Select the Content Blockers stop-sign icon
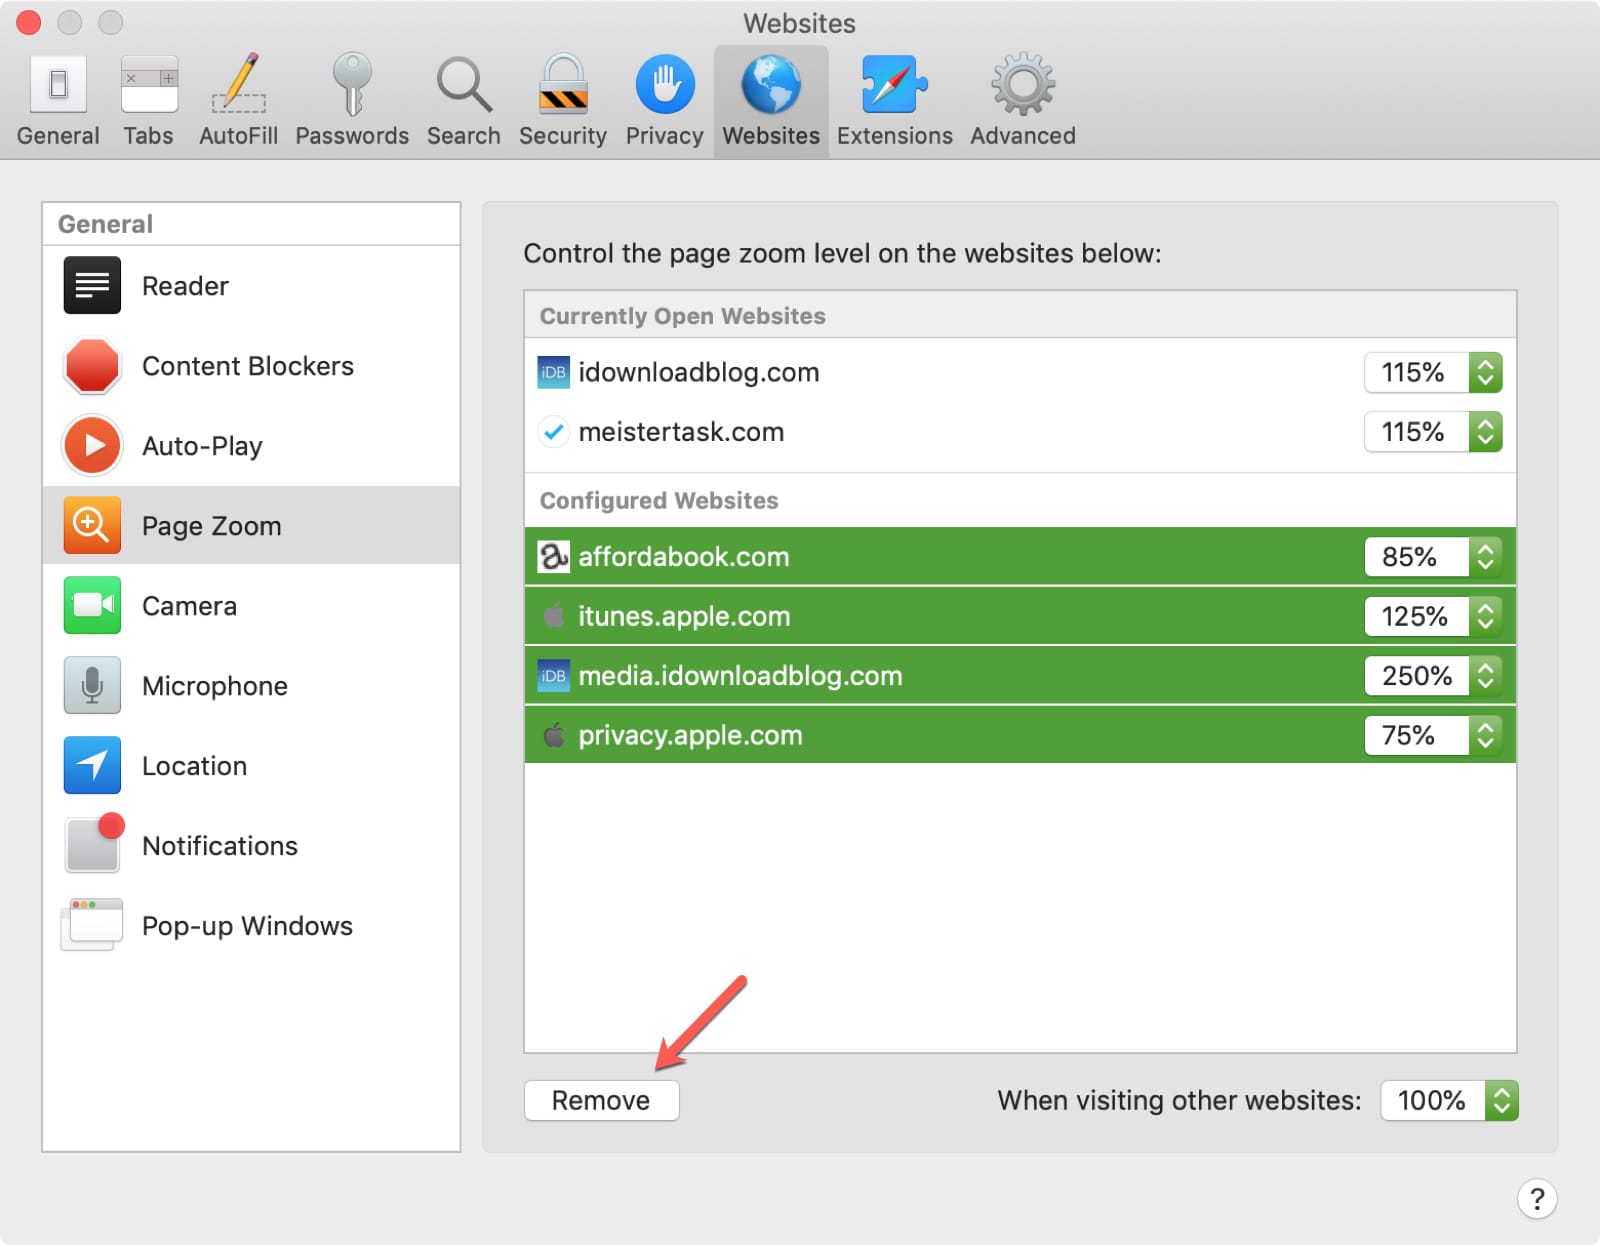Screen dimensions: 1600x1245 pyautogui.click(x=92, y=365)
